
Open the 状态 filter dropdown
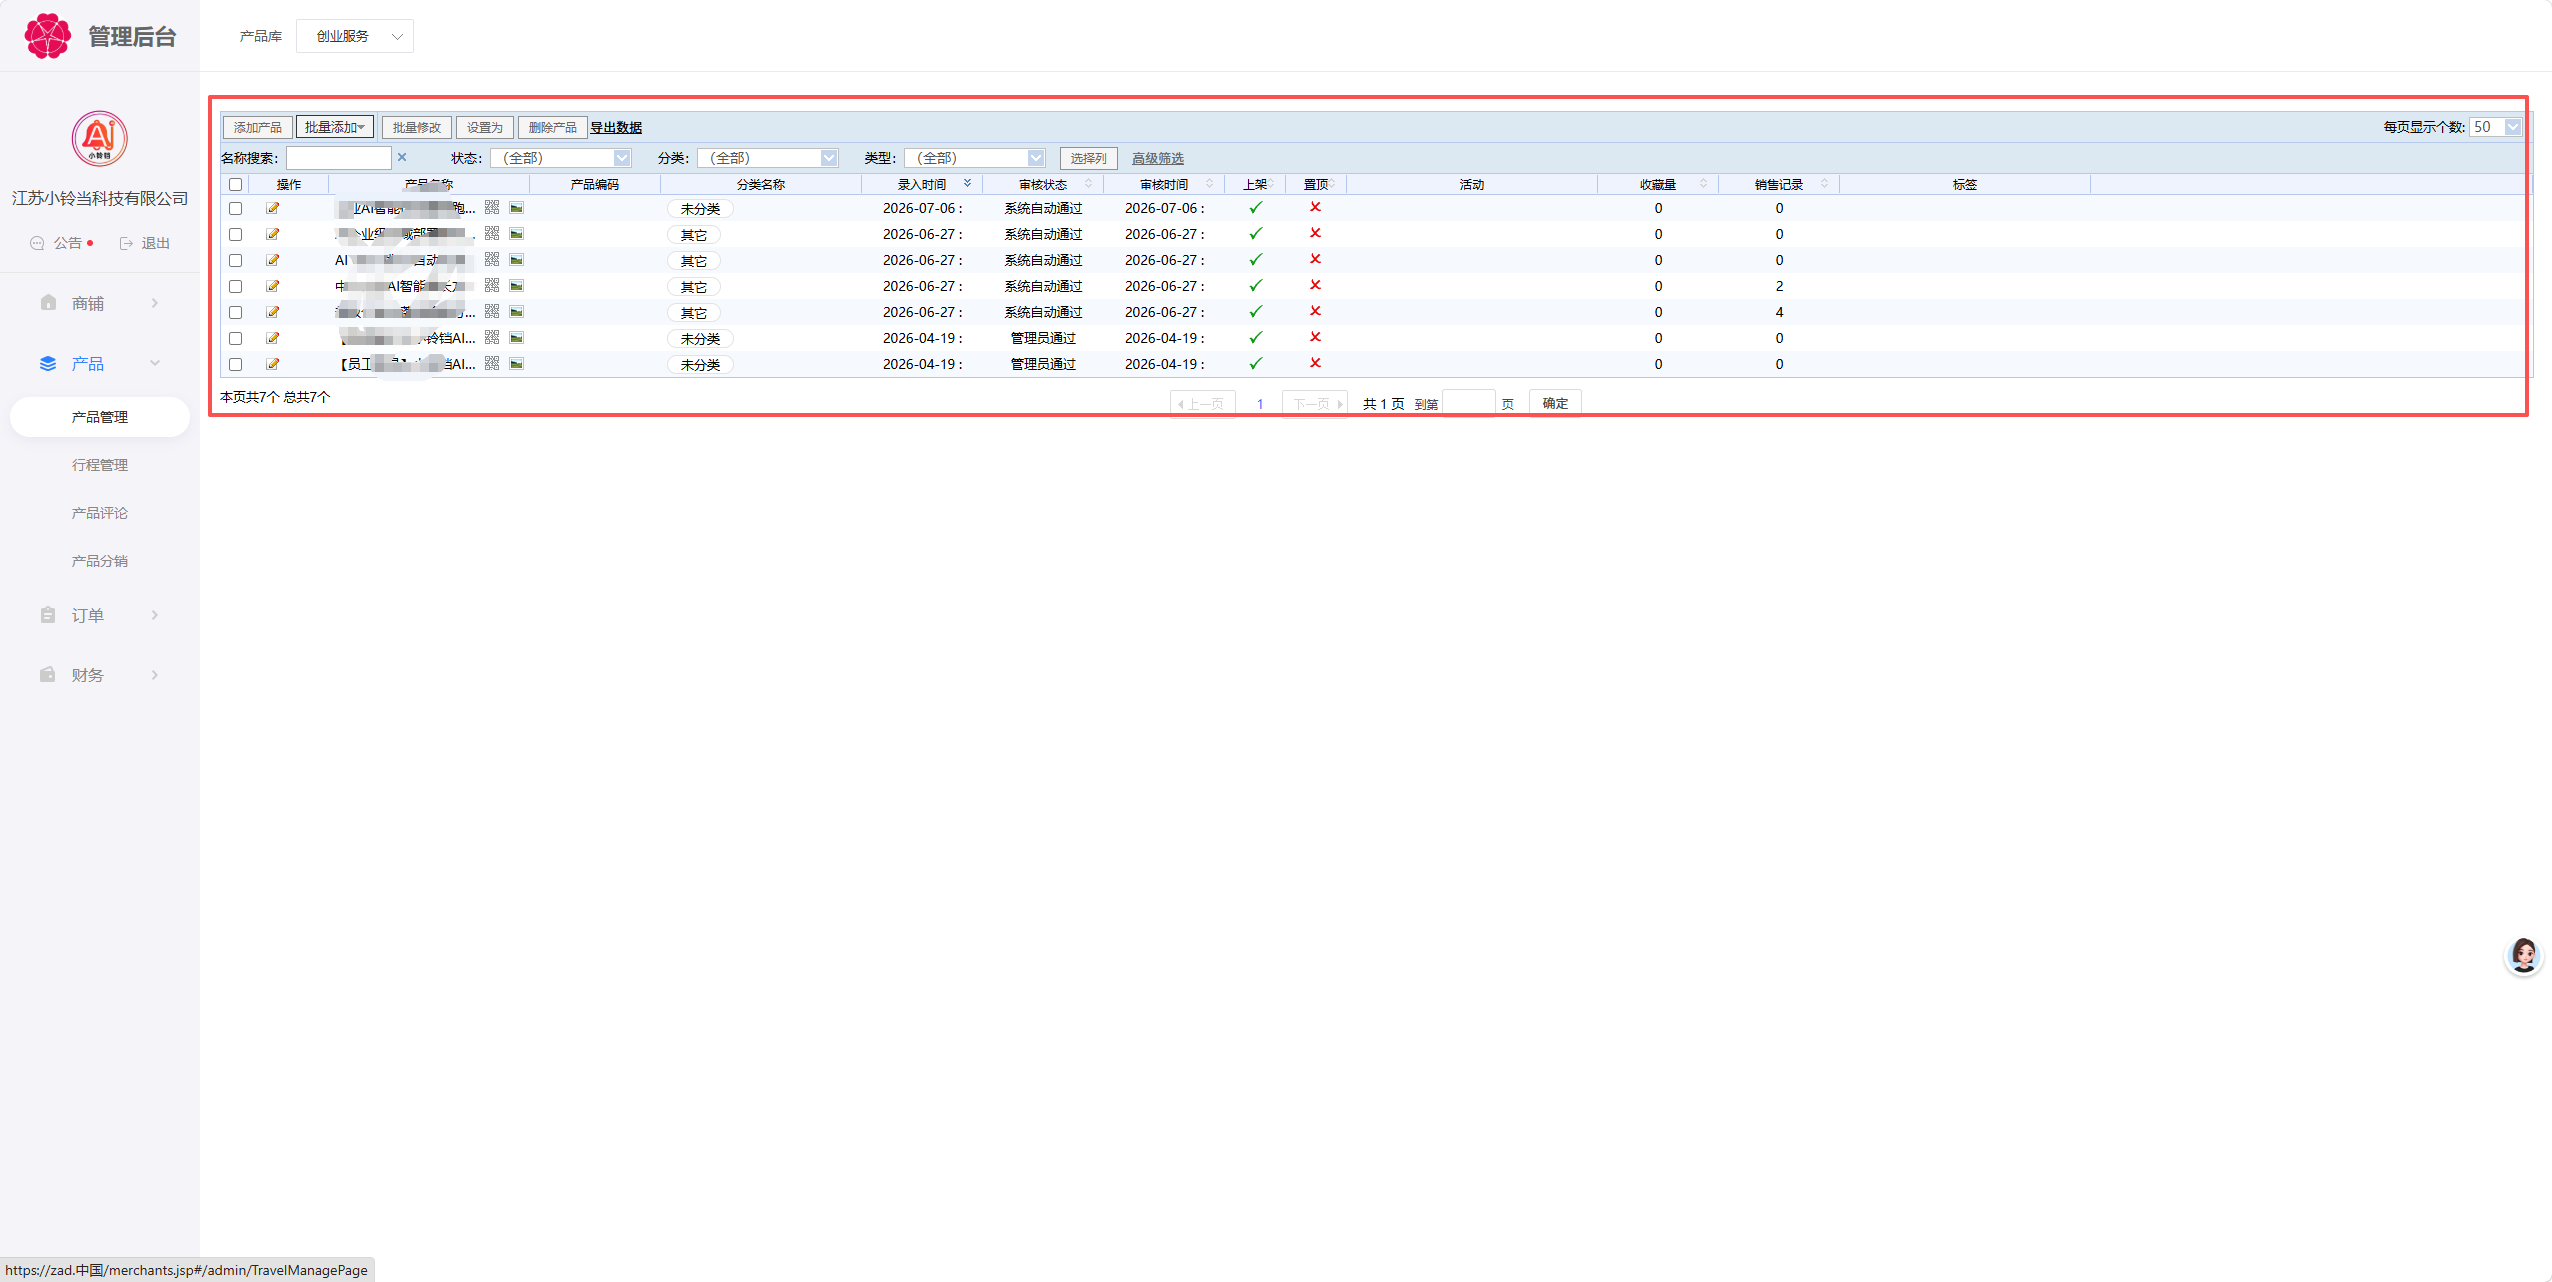coord(561,158)
